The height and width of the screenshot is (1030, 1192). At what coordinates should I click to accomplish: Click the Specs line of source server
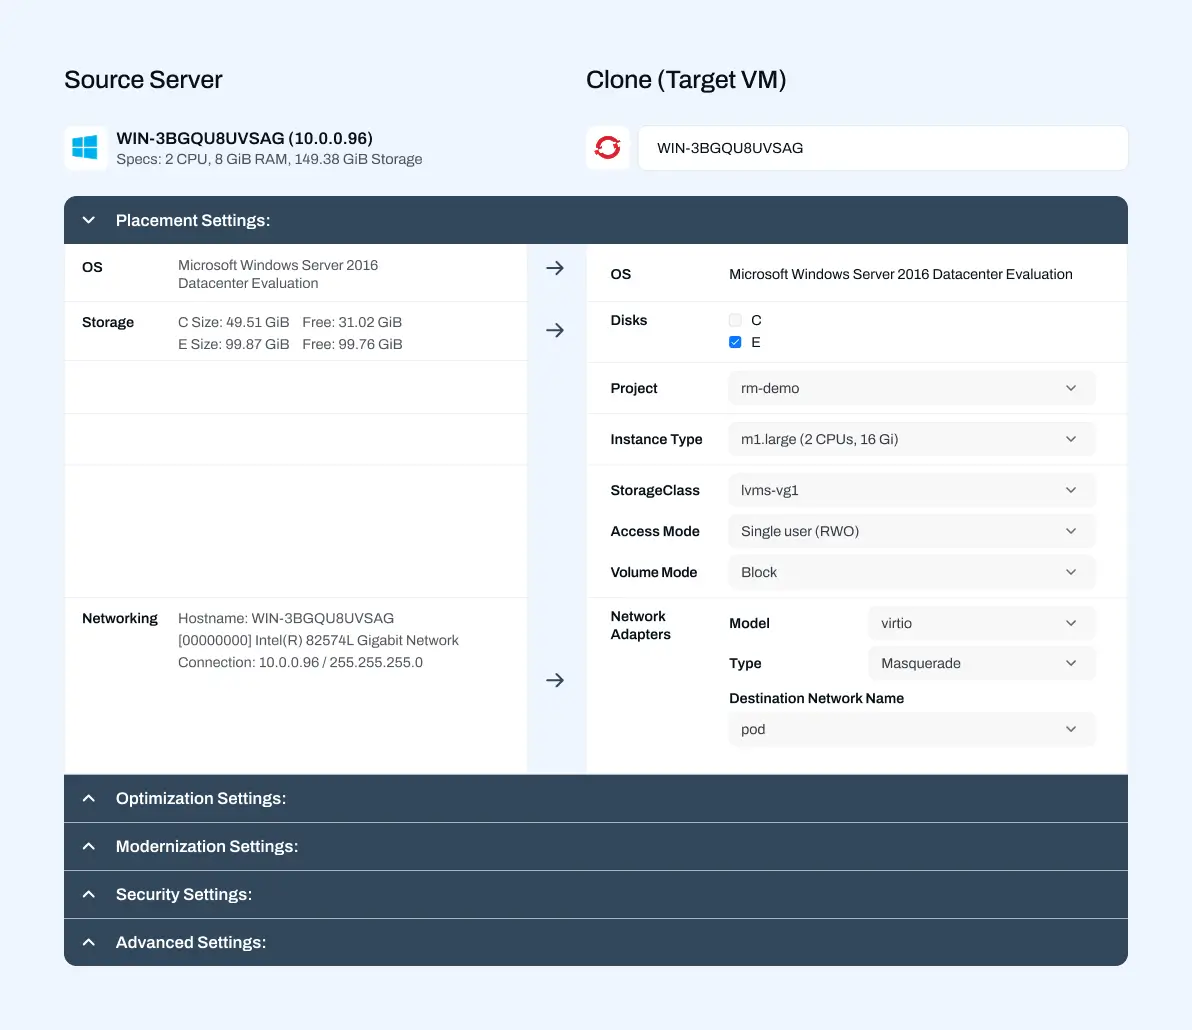[x=269, y=160]
